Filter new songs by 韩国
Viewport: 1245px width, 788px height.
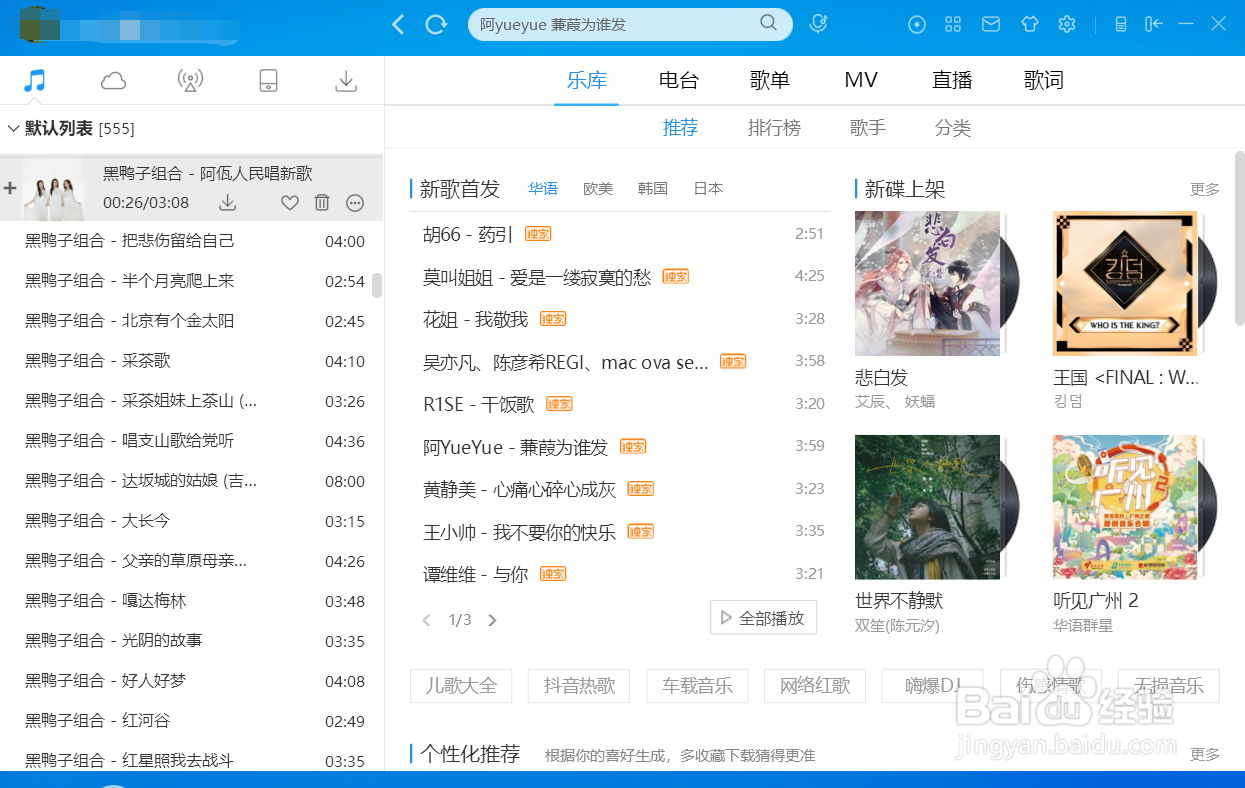click(x=653, y=188)
